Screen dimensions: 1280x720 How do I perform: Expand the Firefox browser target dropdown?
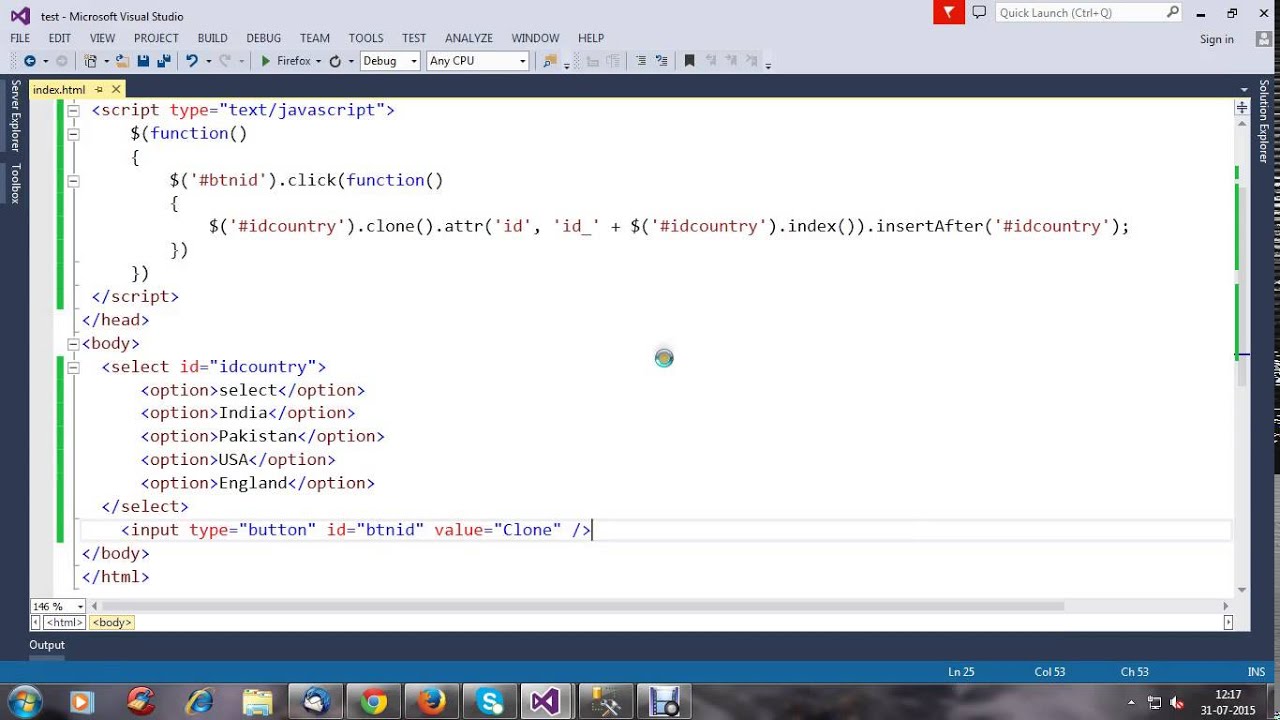pyautogui.click(x=318, y=61)
